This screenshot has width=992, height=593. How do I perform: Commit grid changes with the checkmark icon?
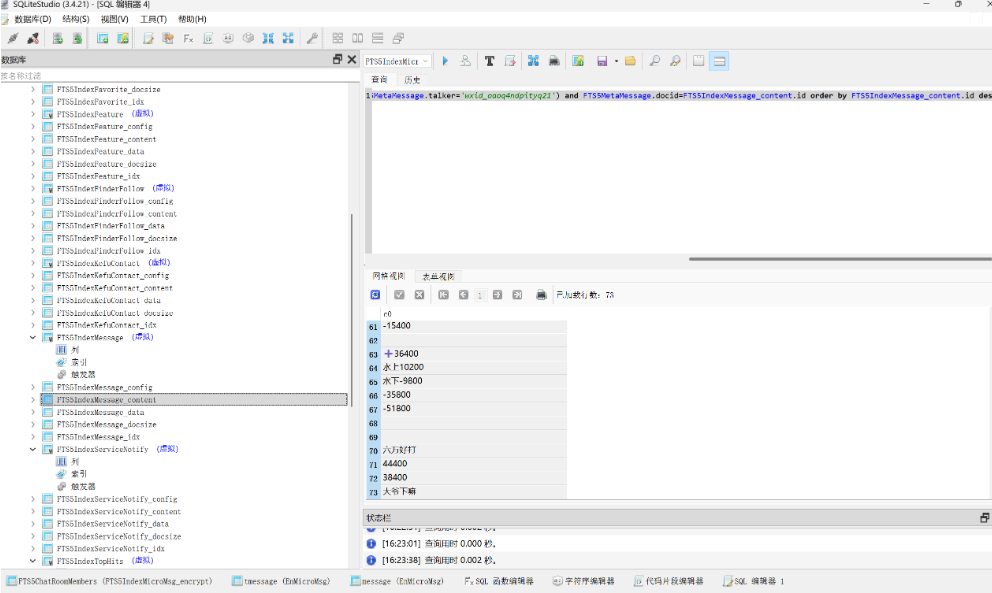coord(398,295)
